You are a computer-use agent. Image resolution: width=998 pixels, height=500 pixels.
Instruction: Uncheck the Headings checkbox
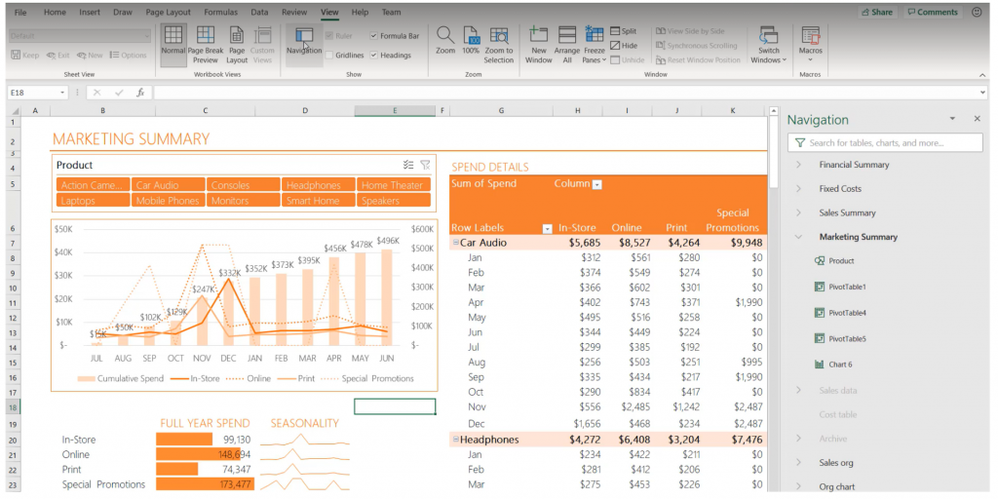374,56
